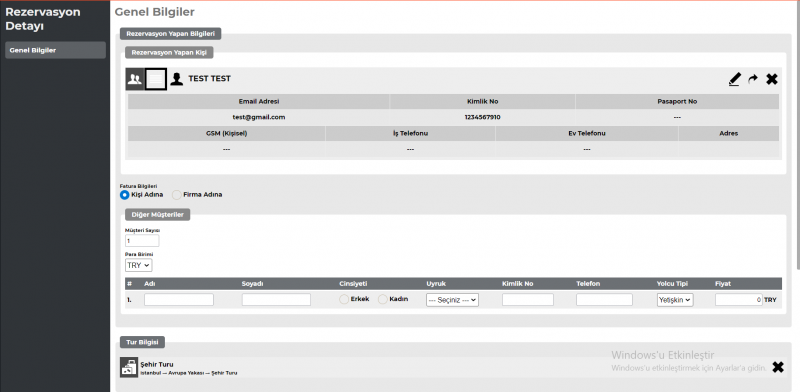The height and width of the screenshot is (392, 800).
Task: Click the 1234567910 Kimlik No value
Action: 482,117
